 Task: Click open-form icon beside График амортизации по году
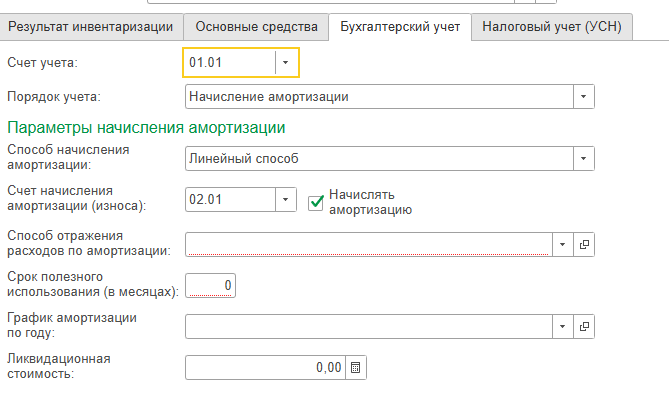point(585,326)
